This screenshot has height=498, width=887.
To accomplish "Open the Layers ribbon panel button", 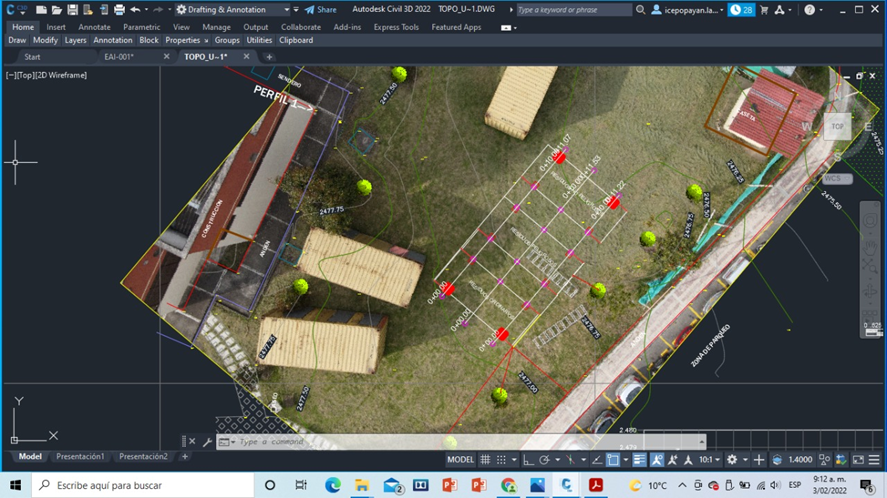I will (75, 40).
